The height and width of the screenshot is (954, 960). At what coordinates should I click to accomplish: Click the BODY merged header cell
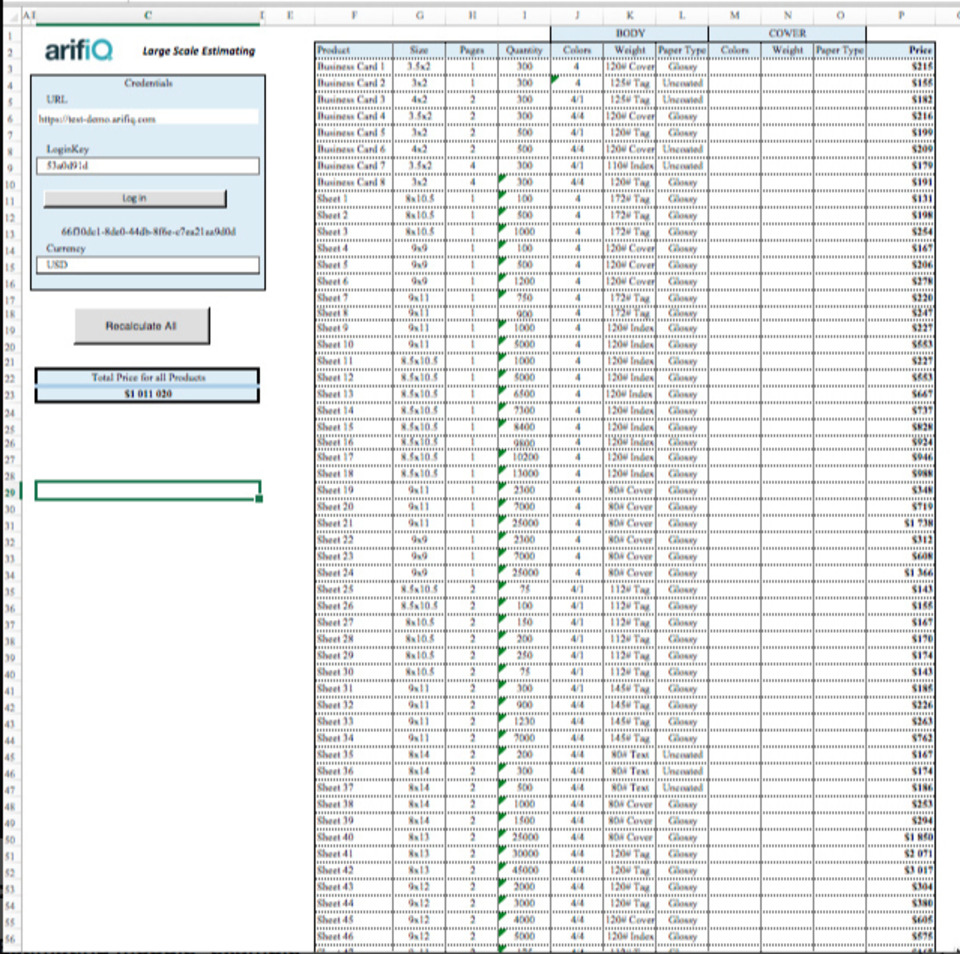point(629,33)
